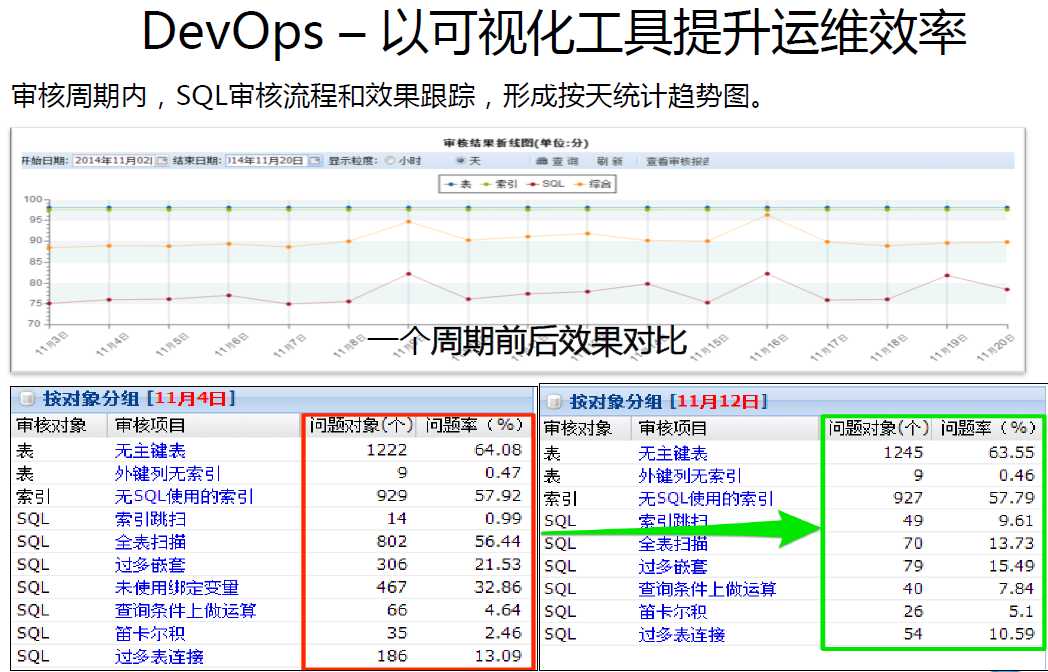
Task: Select the cell with value 9.61
Action: (x=1016, y=521)
